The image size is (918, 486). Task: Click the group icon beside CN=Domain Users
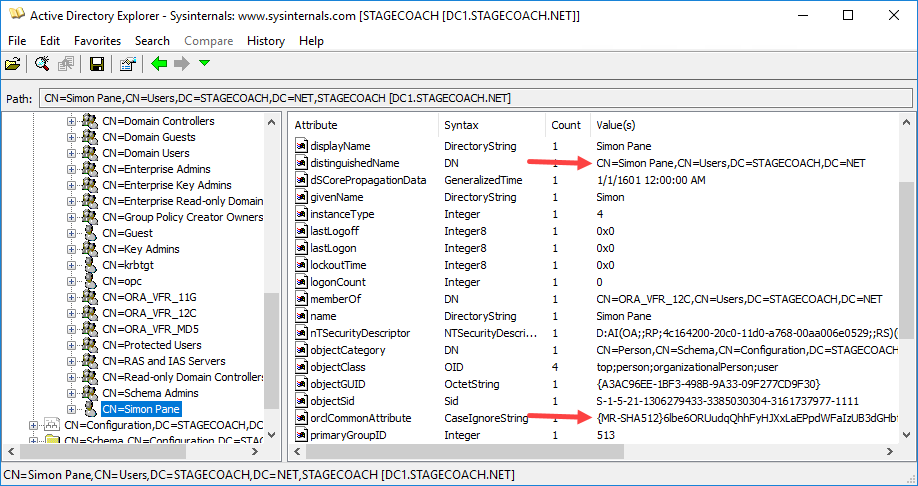[89, 153]
